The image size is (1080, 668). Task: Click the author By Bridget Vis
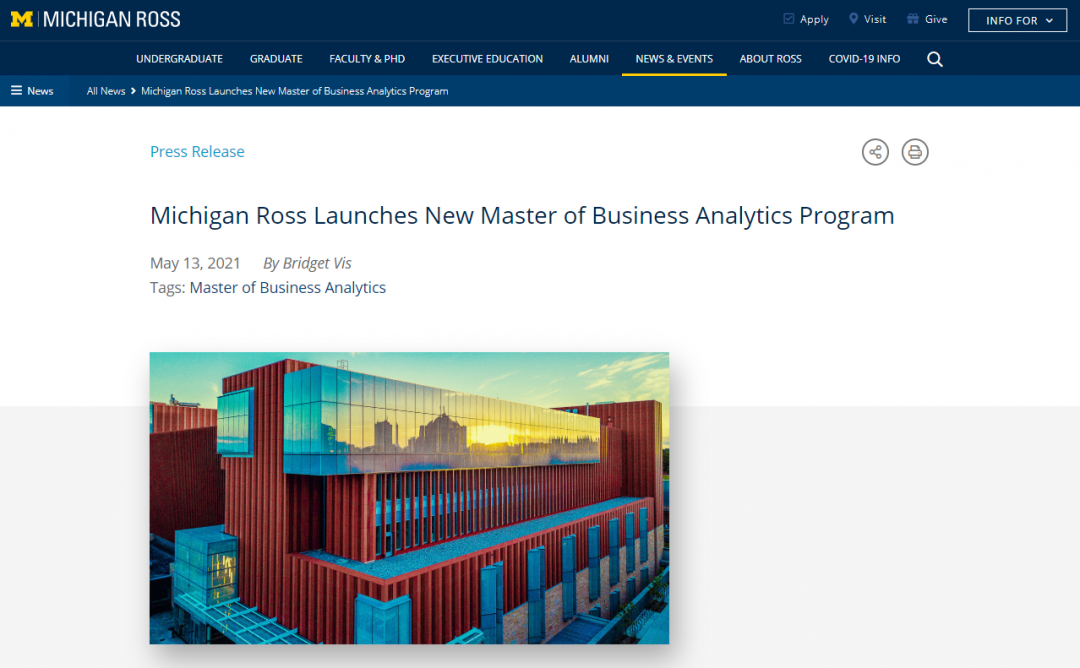[x=307, y=263]
